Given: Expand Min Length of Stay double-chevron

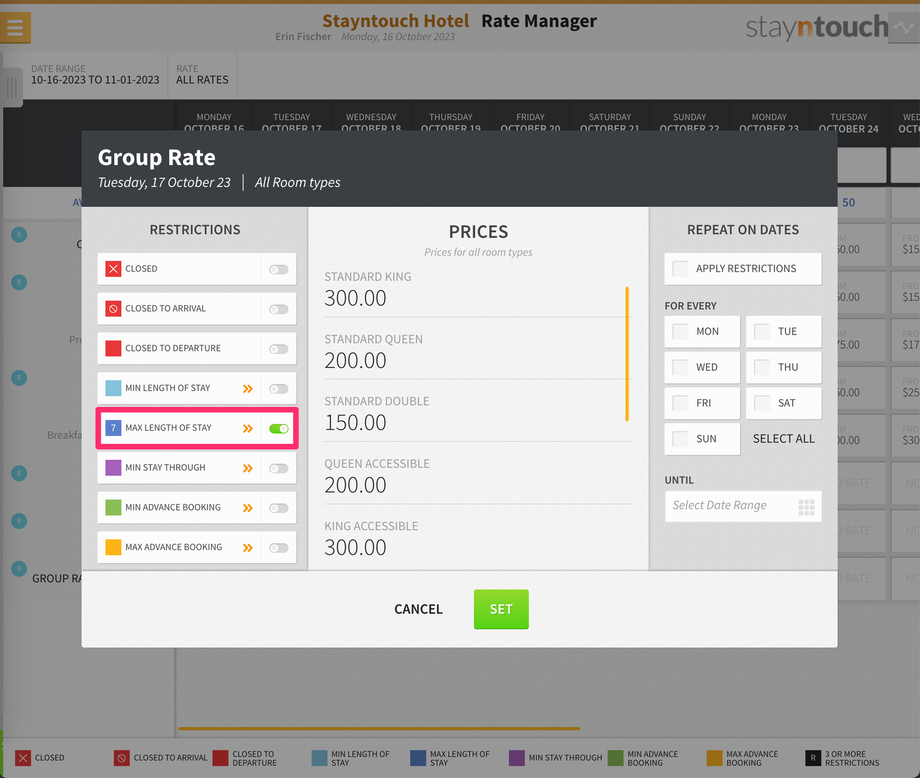Looking at the screenshot, I should tap(248, 388).
